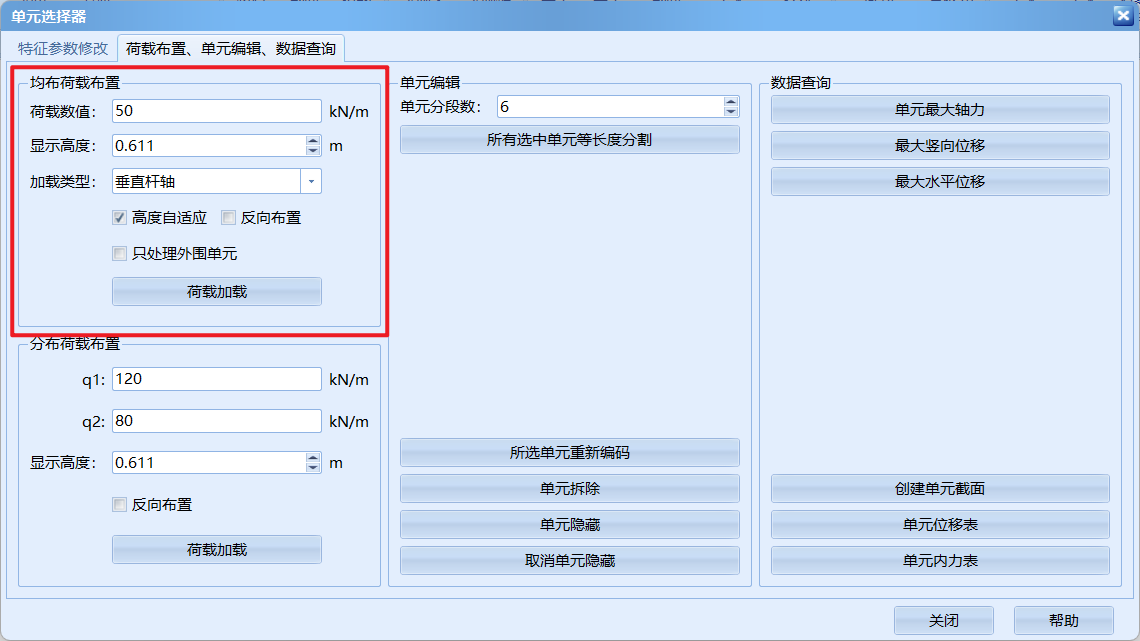Click 所选单元重新编码 button
The width and height of the screenshot is (1140, 641).
pyautogui.click(x=569, y=453)
